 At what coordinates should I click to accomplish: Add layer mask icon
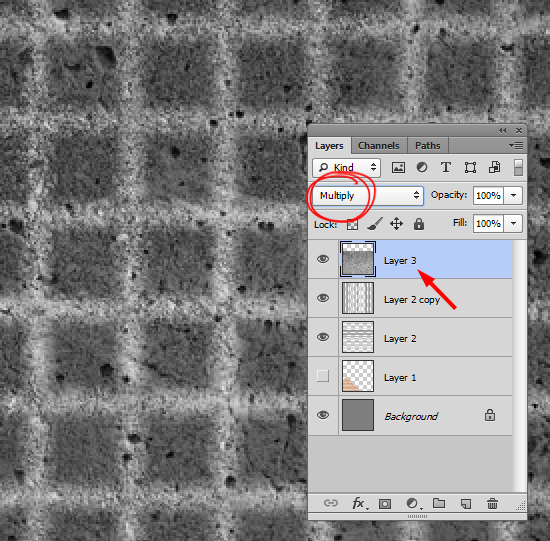click(385, 504)
